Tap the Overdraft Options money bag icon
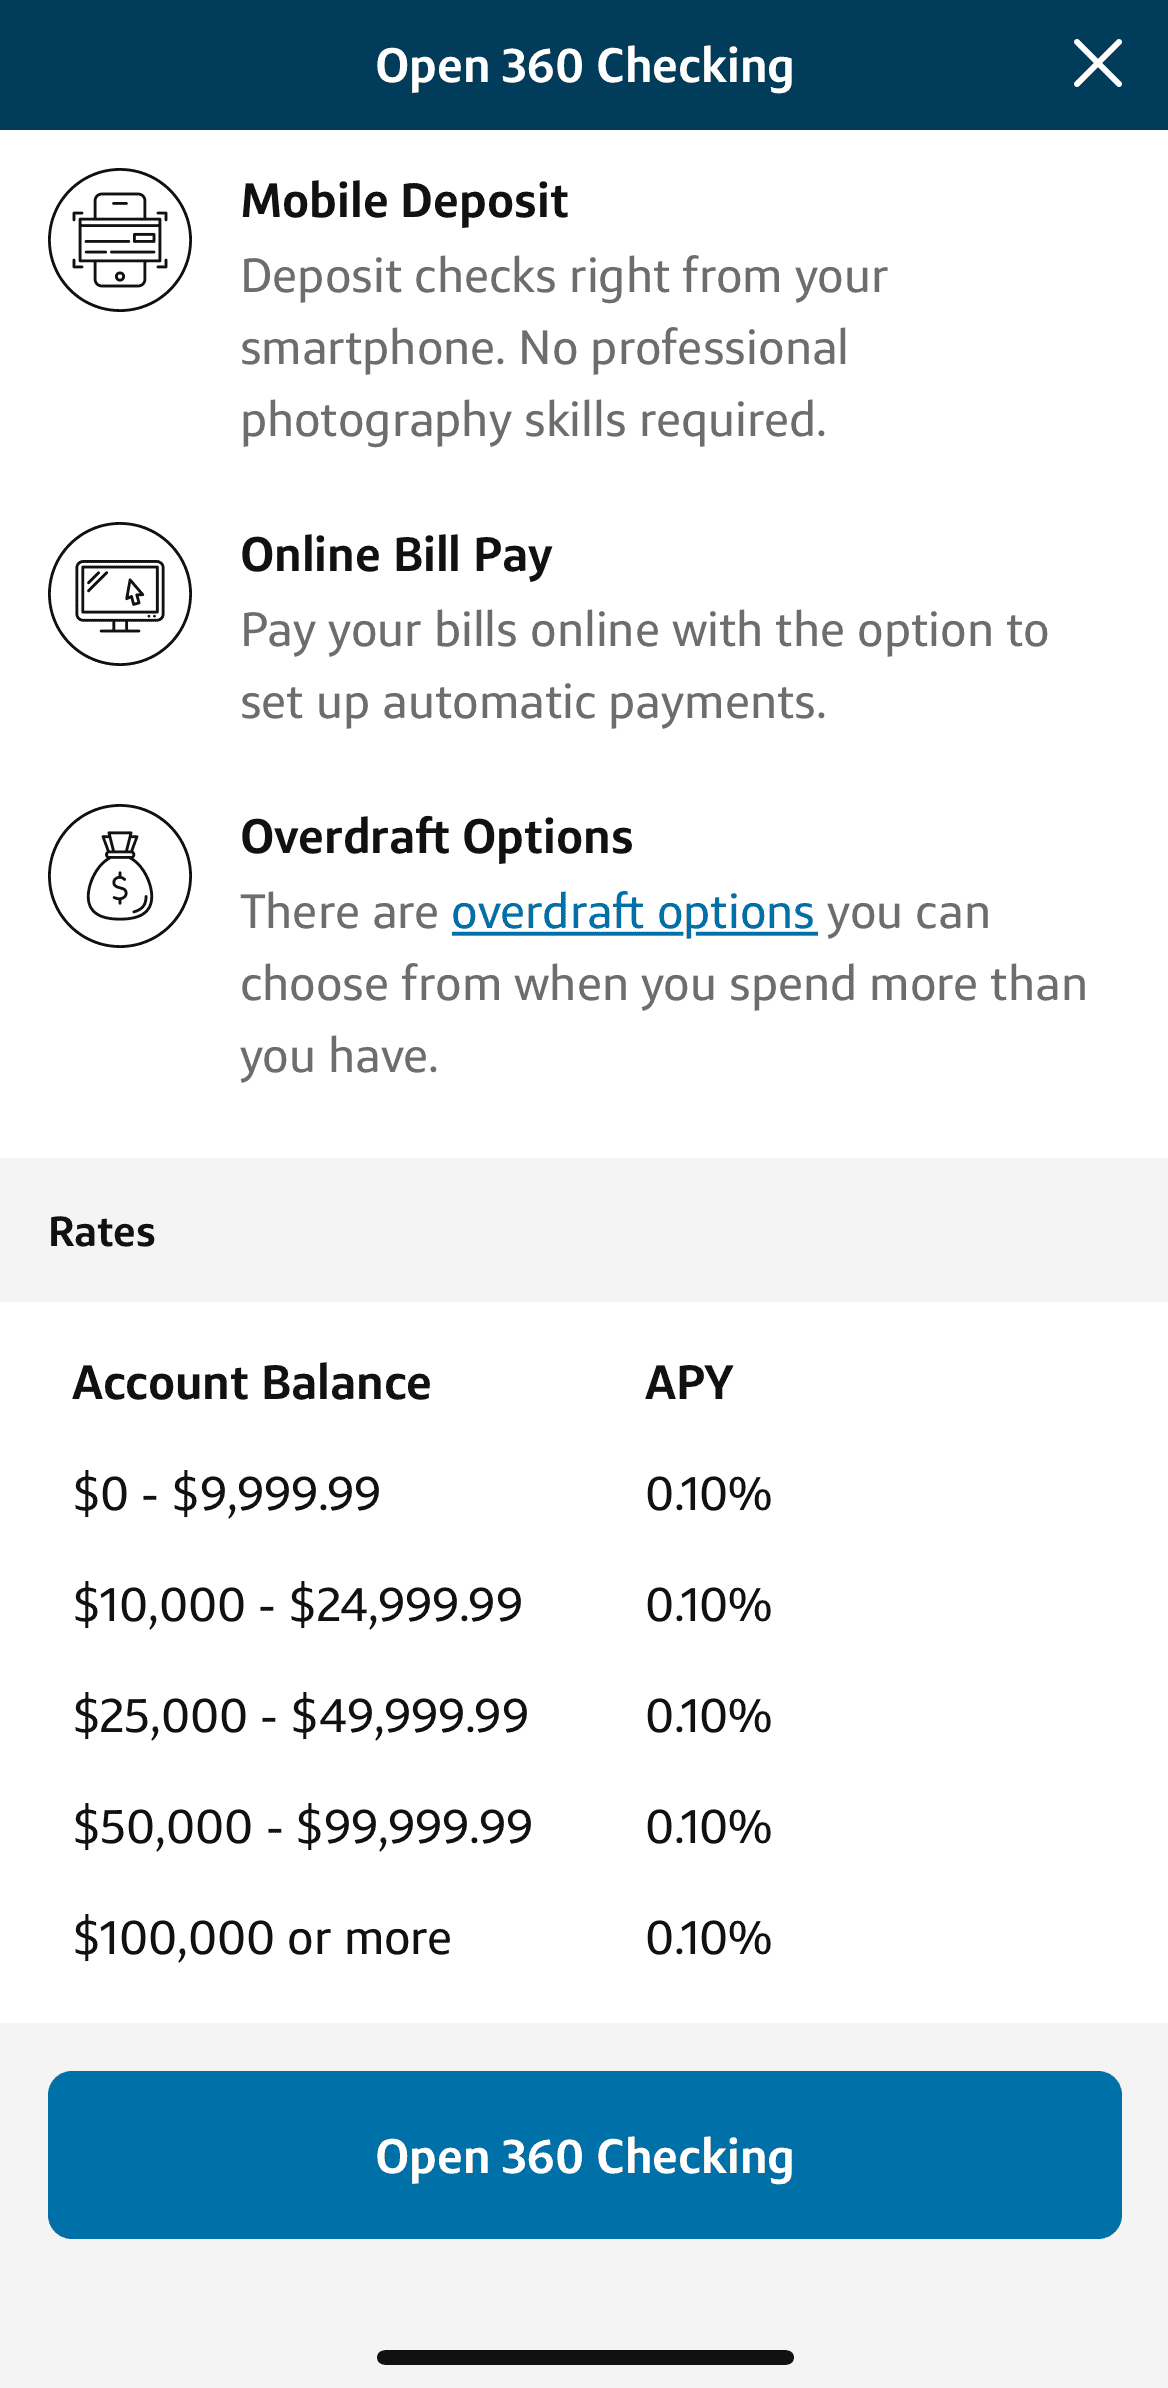Image resolution: width=1168 pixels, height=2388 pixels. coord(120,876)
